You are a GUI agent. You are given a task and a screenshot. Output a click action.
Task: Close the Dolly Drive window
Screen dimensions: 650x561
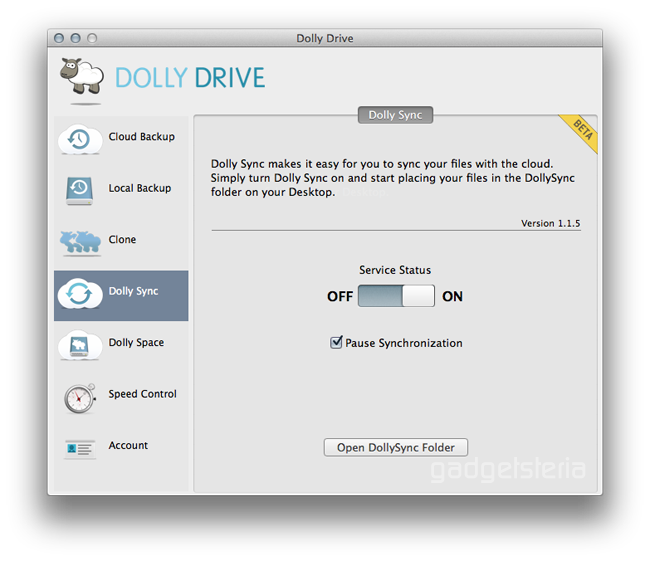(x=59, y=38)
